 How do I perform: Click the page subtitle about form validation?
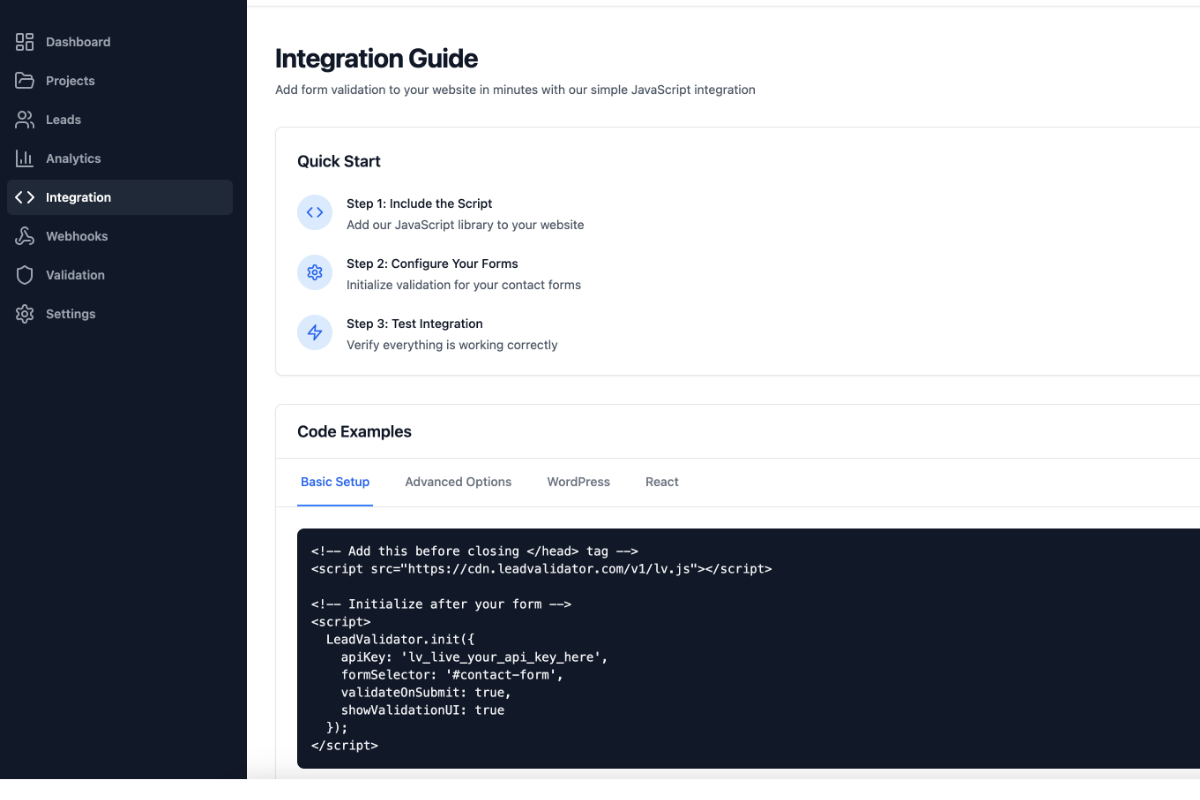[x=515, y=90]
